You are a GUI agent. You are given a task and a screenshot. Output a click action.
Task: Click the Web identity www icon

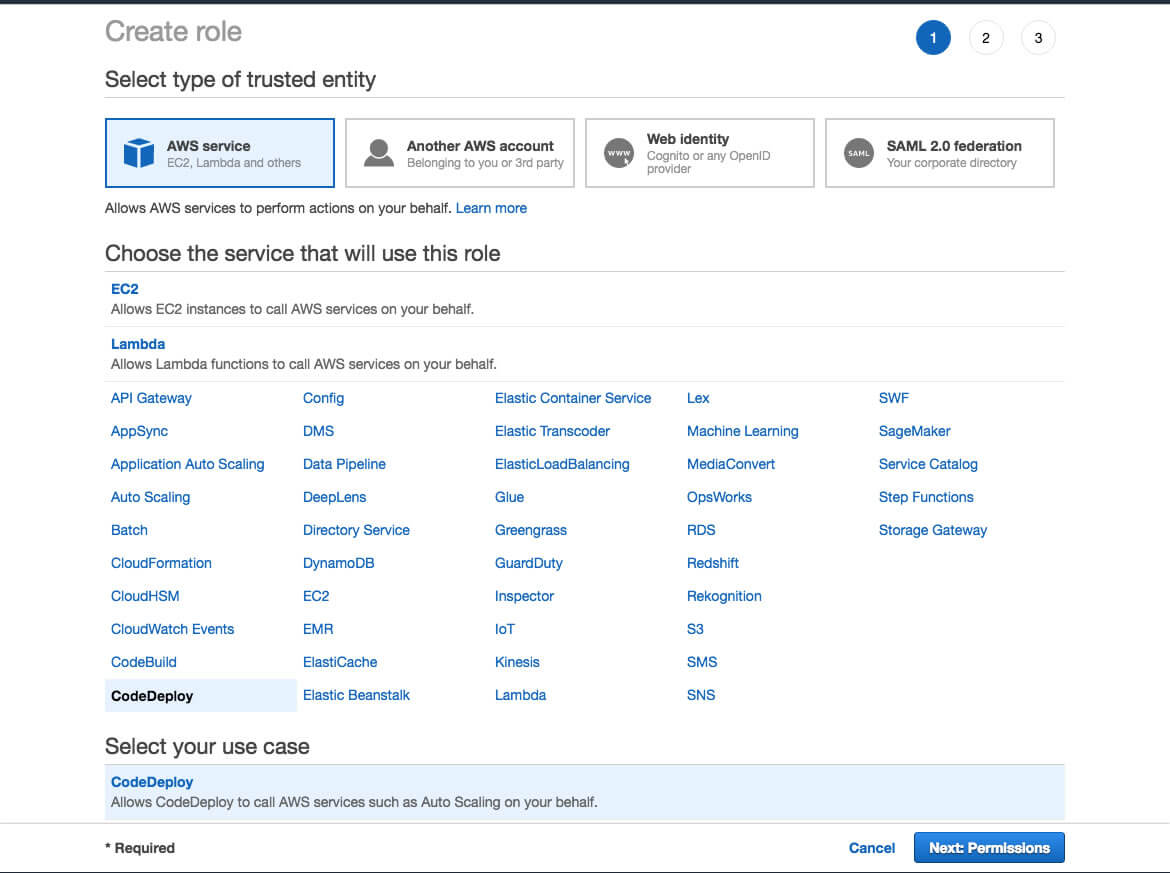point(619,153)
